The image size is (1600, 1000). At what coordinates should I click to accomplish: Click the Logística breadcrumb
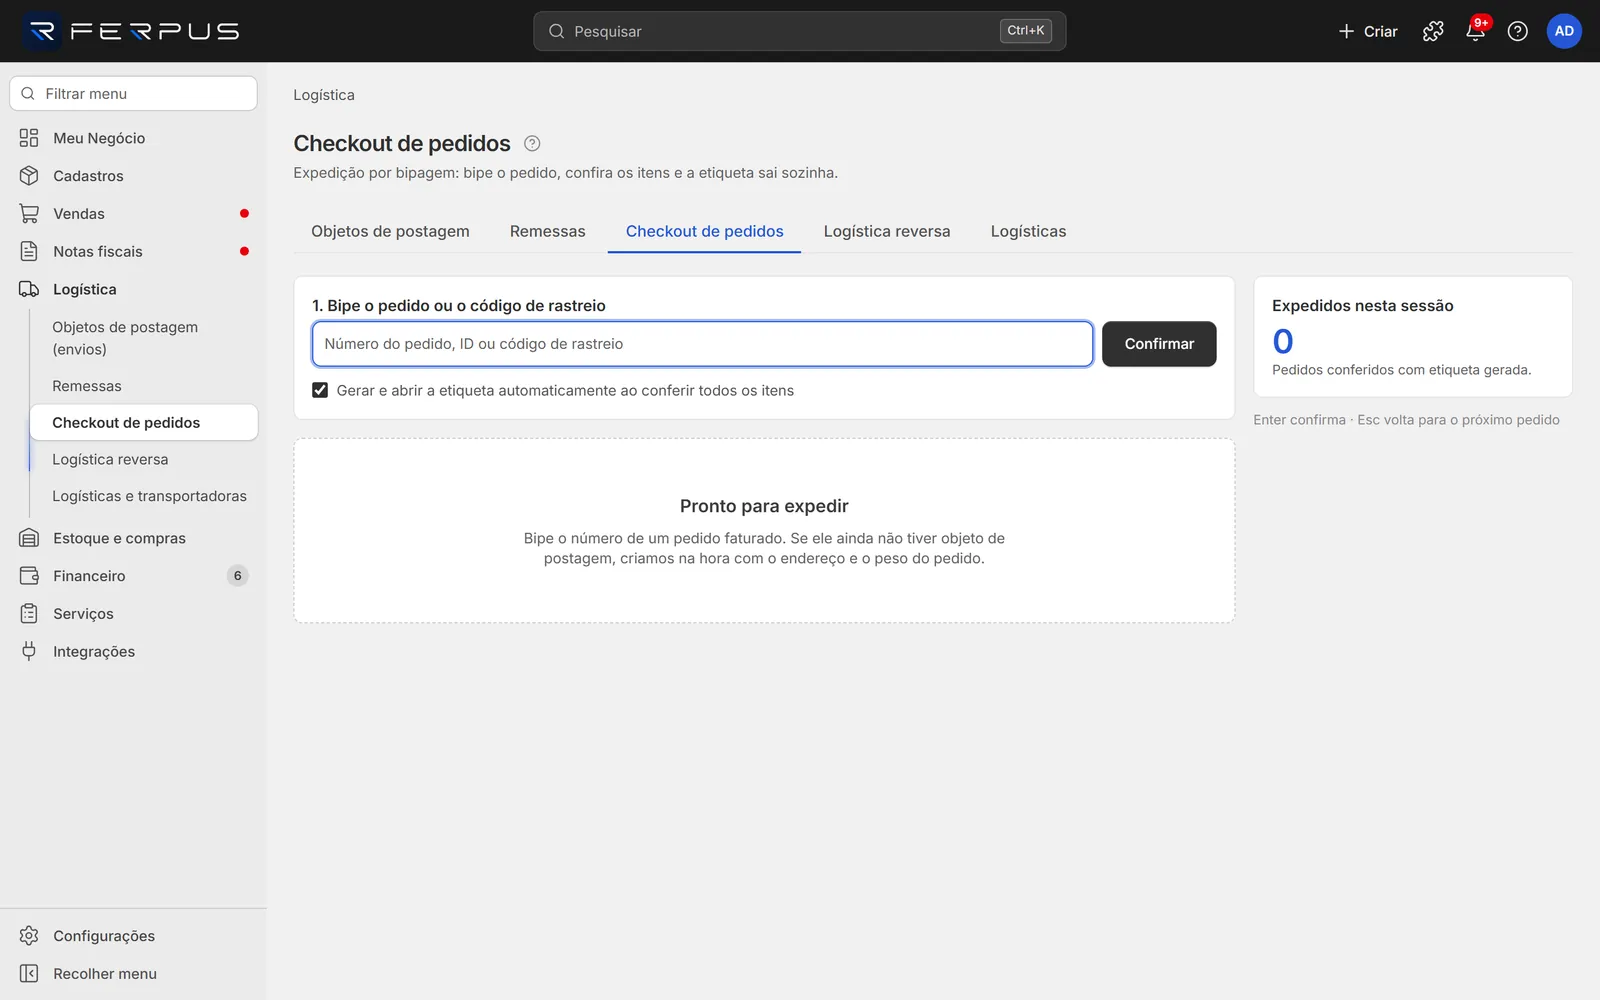click(x=324, y=95)
